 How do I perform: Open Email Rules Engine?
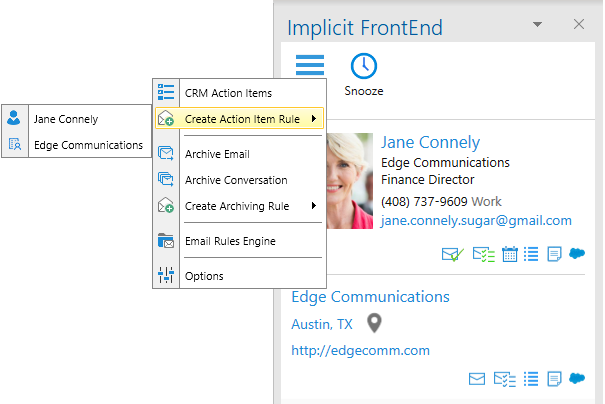click(x=230, y=241)
